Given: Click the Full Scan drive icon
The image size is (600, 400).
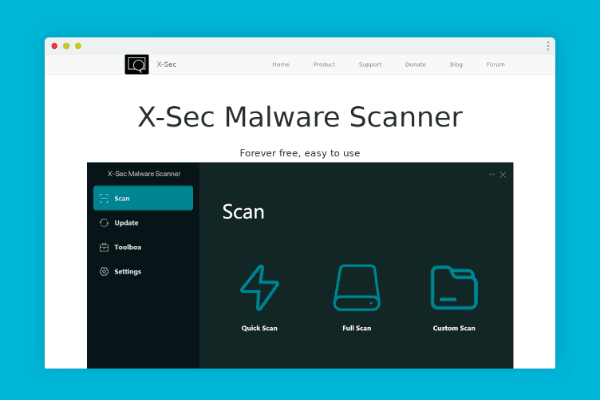Looking at the screenshot, I should [x=357, y=287].
